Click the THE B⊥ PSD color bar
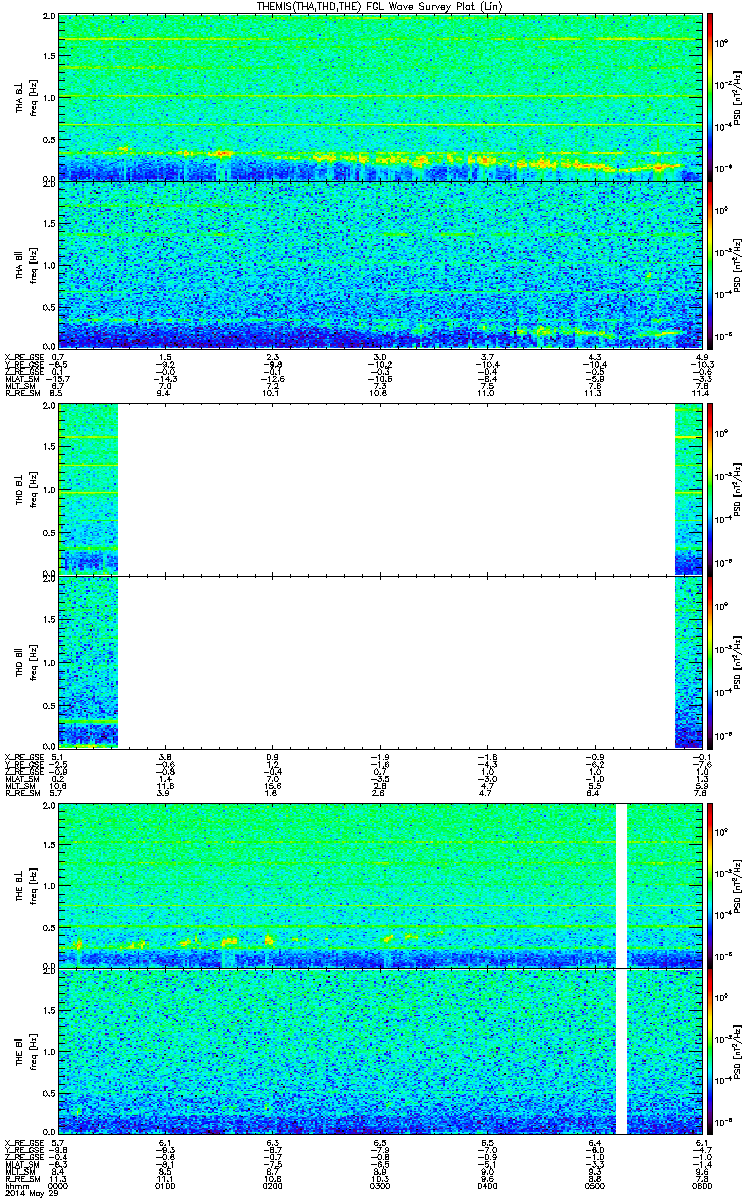 pyautogui.click(x=710, y=886)
